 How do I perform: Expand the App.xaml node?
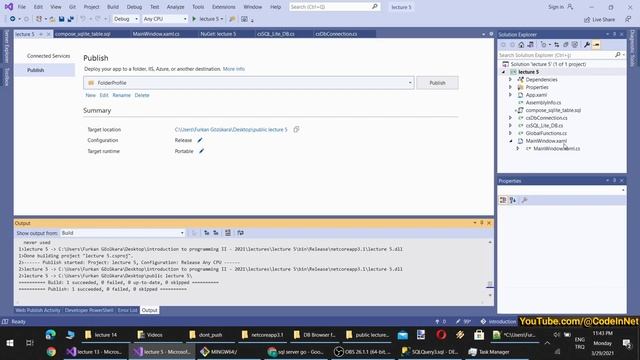[510, 95]
